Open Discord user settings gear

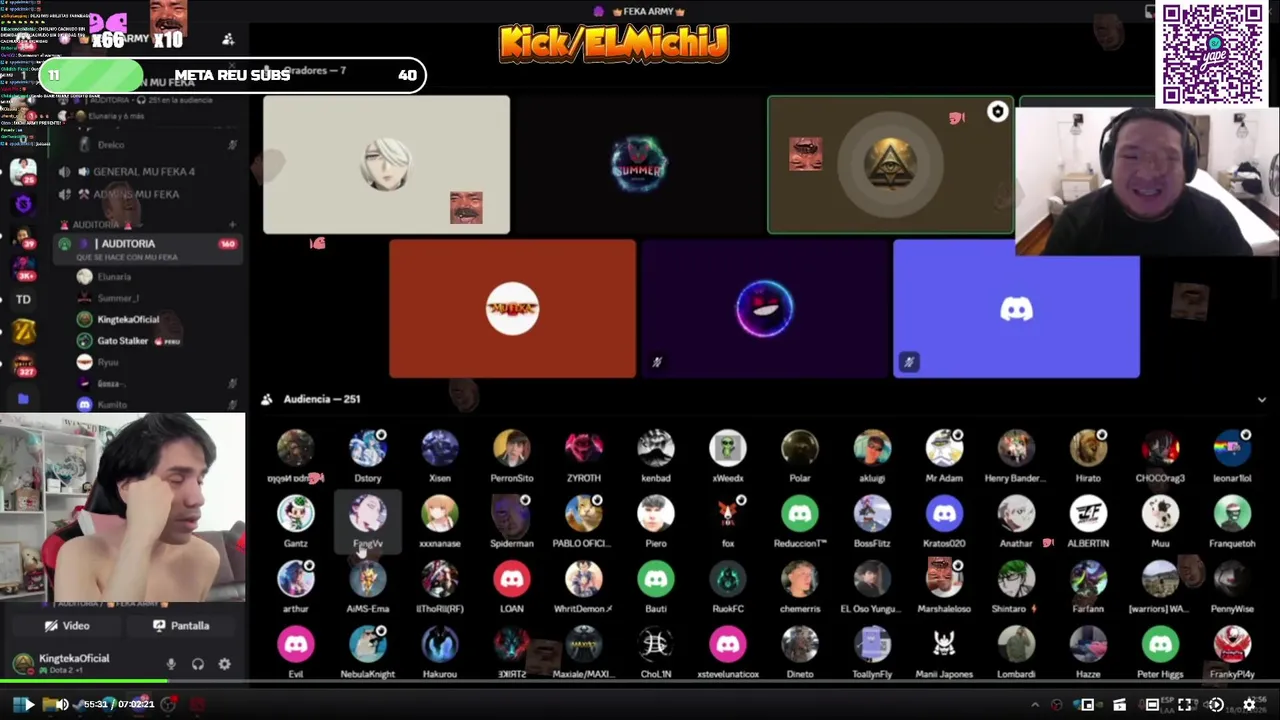click(x=224, y=664)
